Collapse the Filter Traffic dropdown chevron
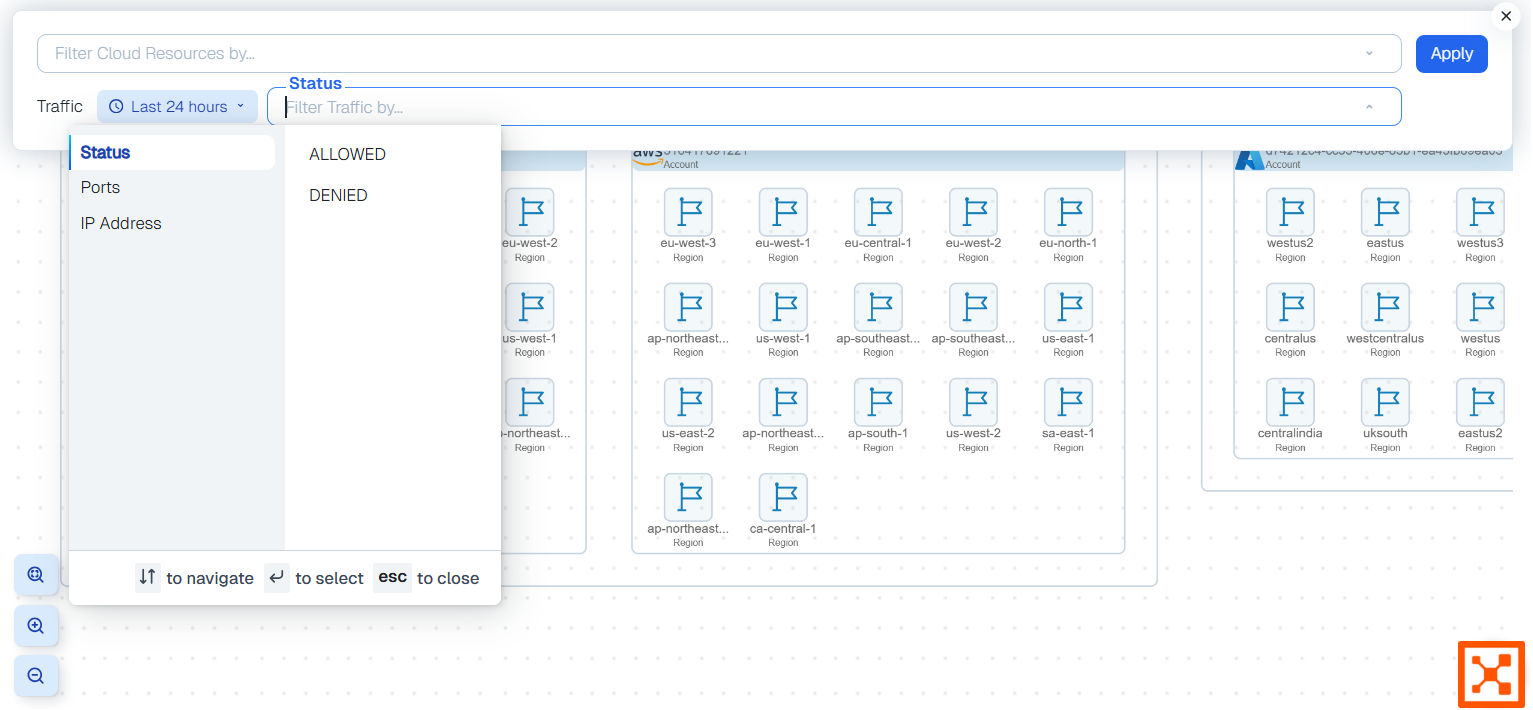 (x=1369, y=107)
